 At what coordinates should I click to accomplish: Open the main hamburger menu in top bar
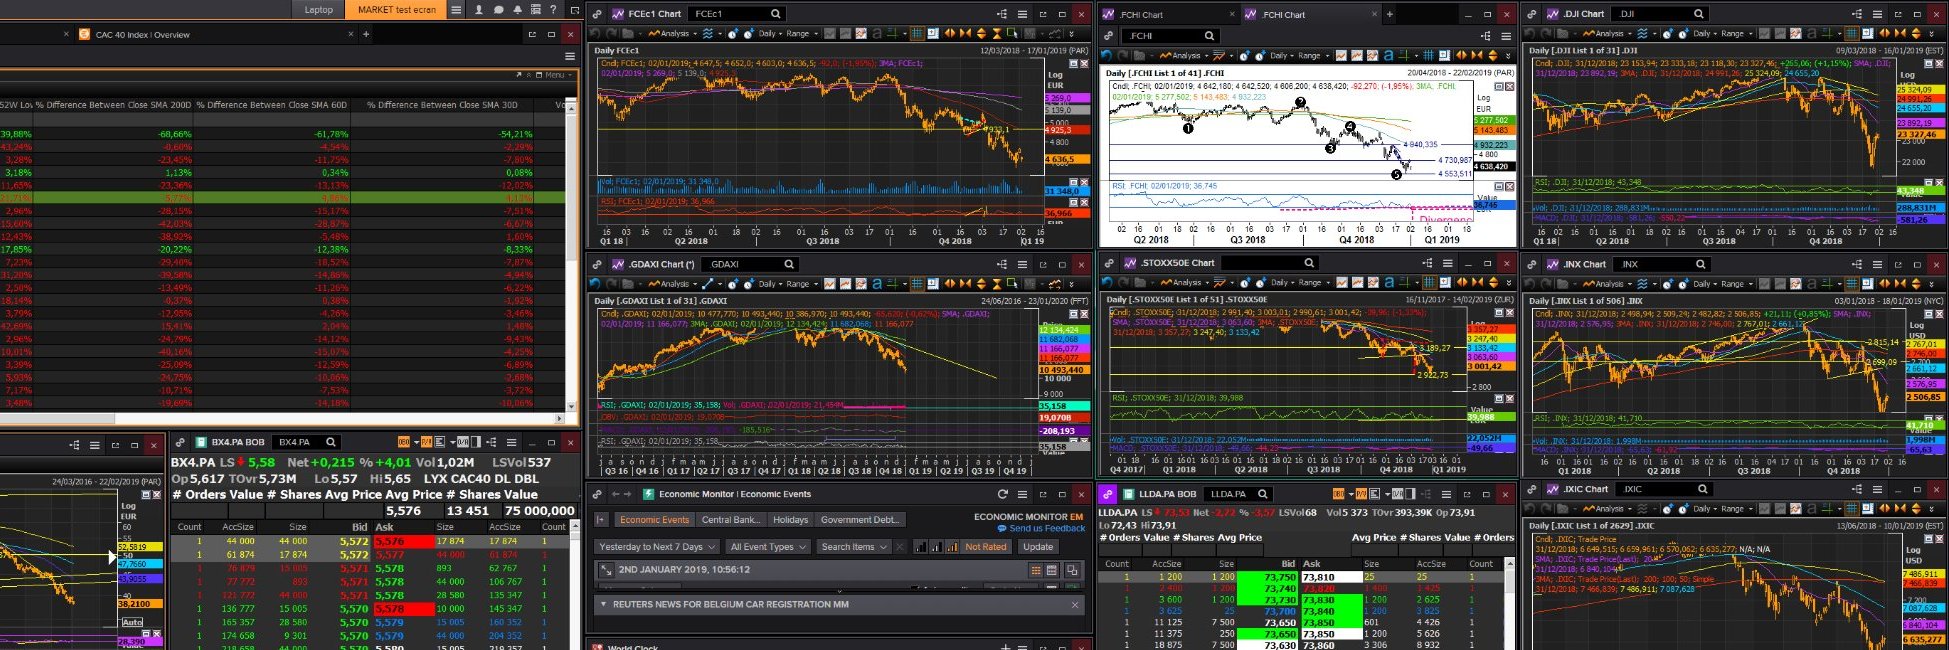(456, 10)
